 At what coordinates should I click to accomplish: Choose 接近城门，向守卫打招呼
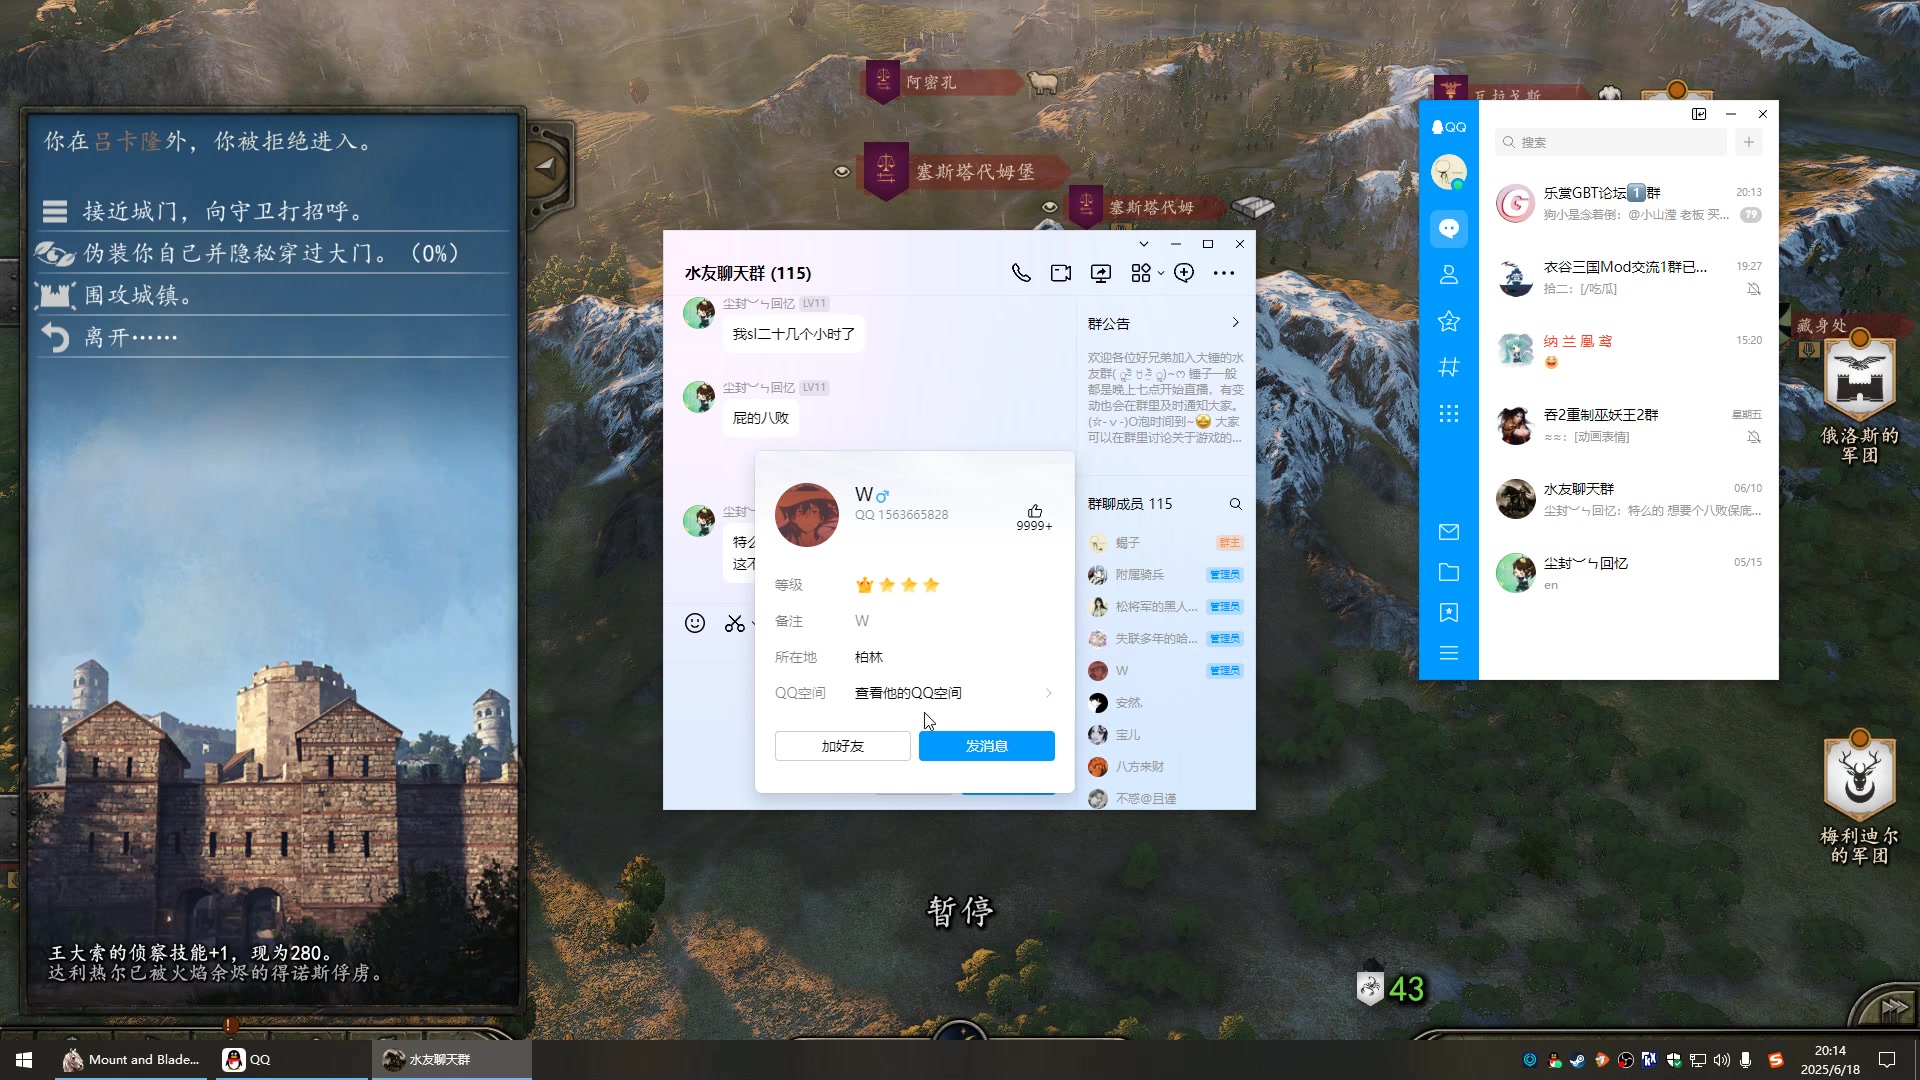[271, 211]
